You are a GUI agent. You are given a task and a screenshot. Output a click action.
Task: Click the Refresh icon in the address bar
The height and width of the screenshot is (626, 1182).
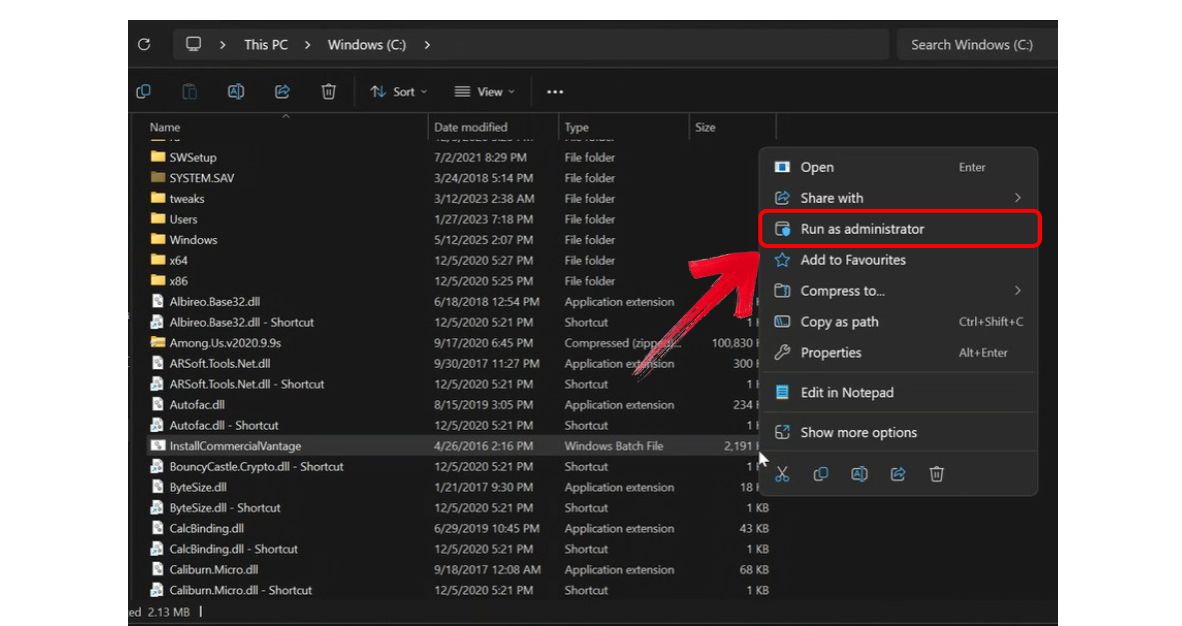coord(143,44)
